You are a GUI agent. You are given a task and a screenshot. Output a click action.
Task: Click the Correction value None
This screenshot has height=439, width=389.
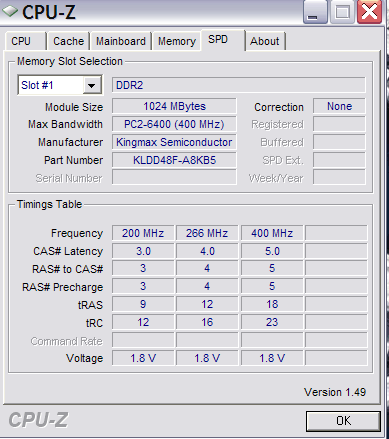tap(339, 107)
